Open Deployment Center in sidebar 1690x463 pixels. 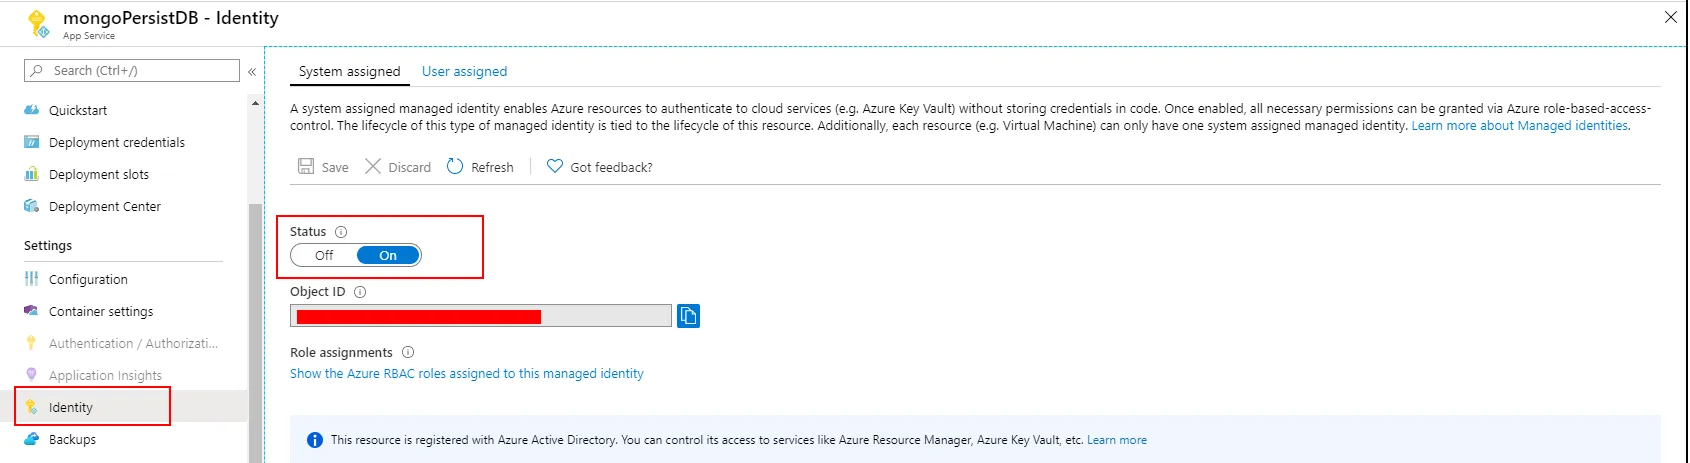pyautogui.click(x=104, y=207)
